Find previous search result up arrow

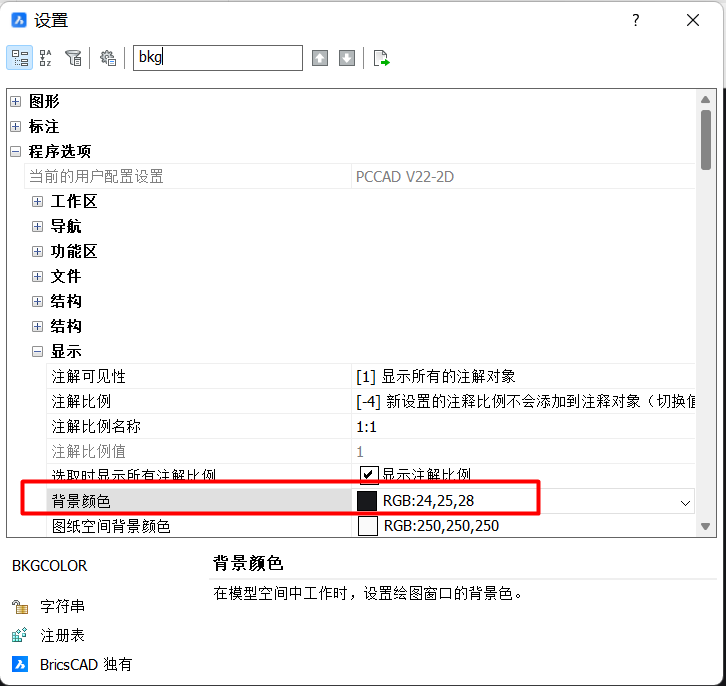[x=320, y=58]
